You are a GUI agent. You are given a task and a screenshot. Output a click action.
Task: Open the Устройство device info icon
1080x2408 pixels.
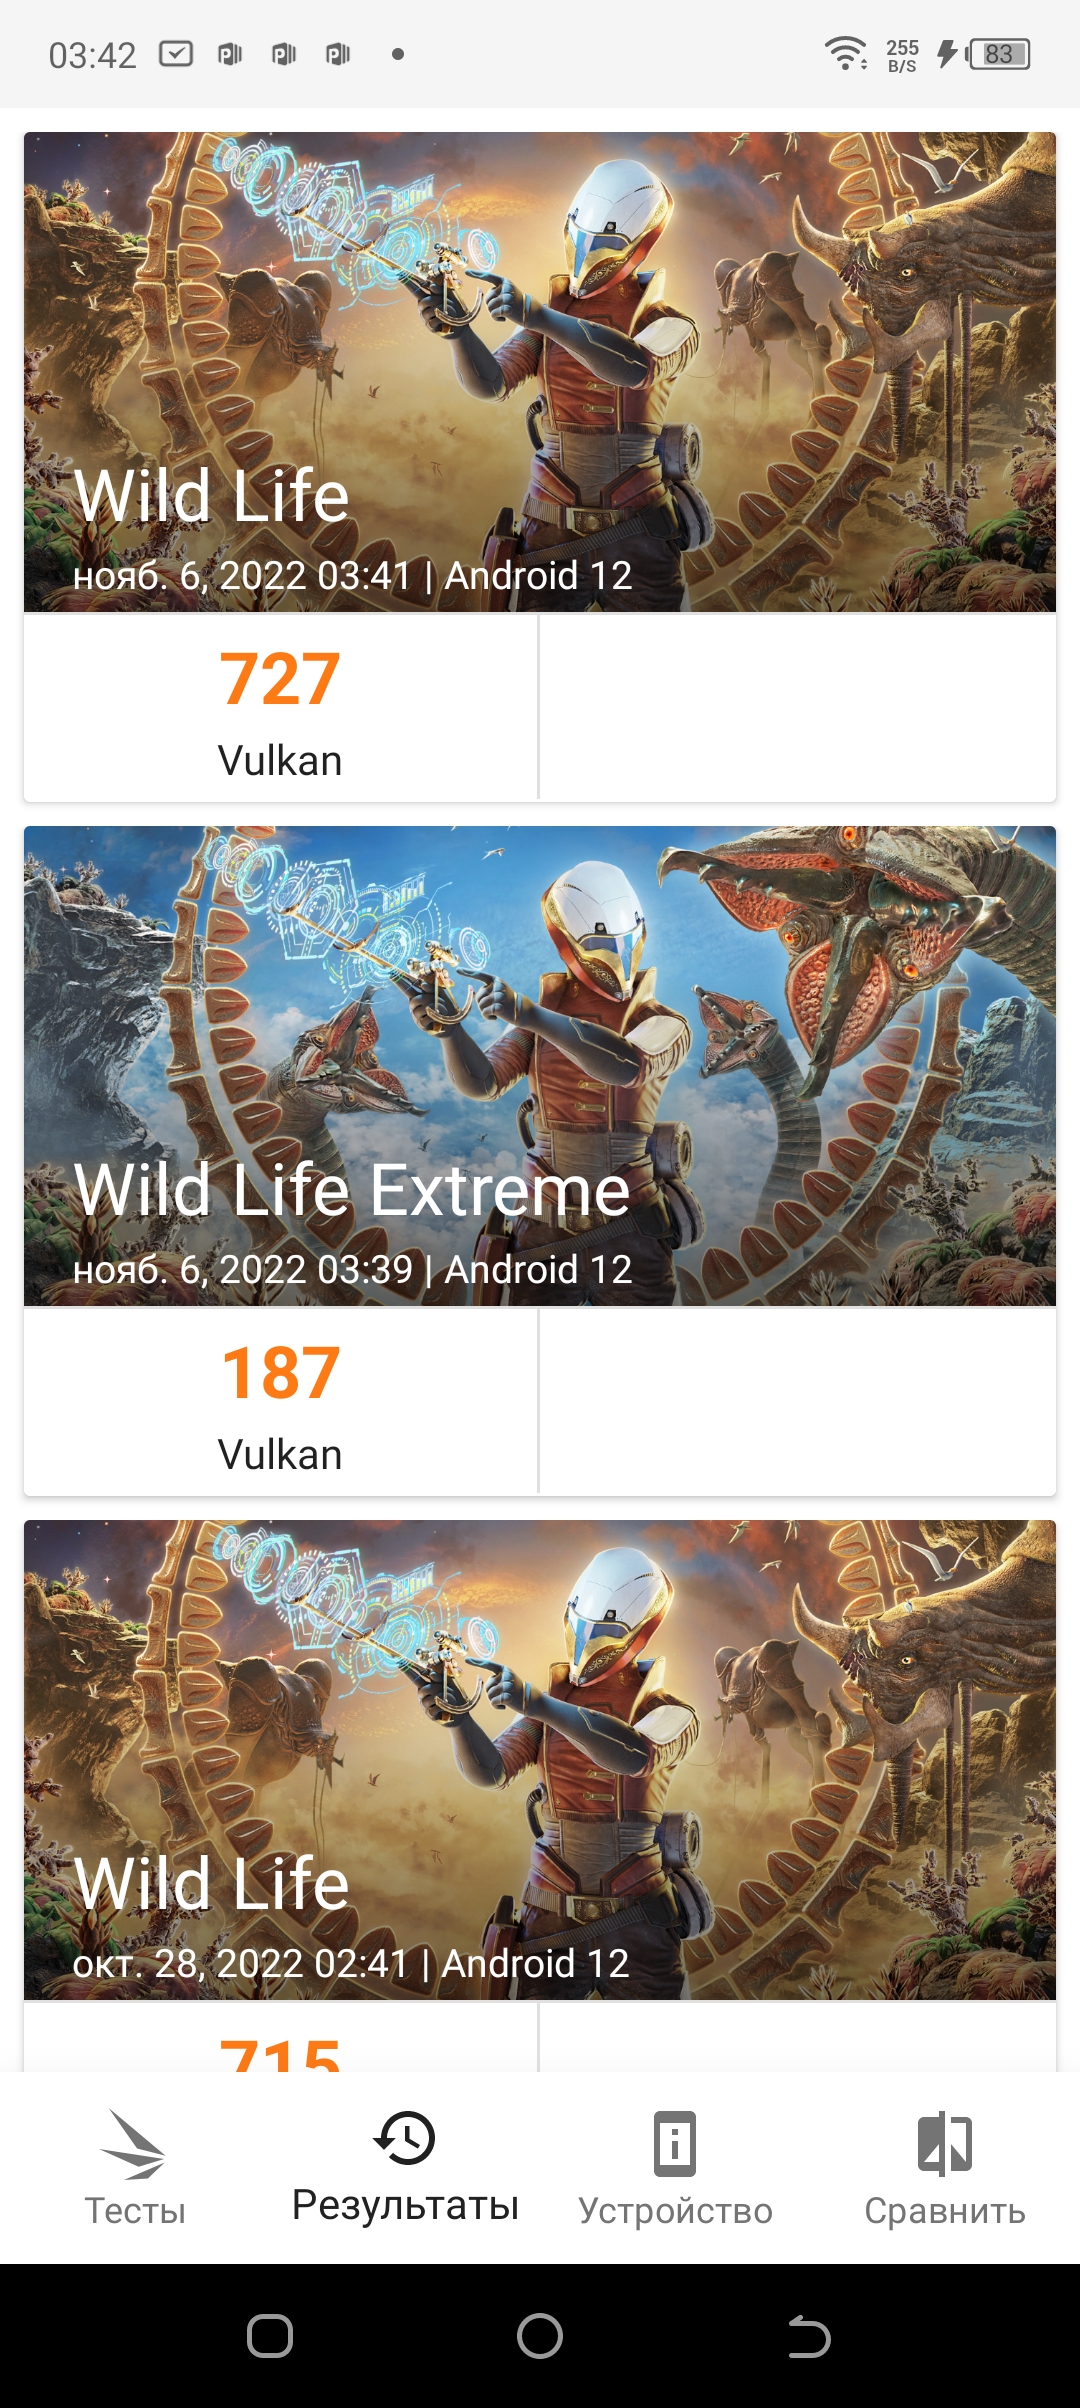[x=675, y=2144]
